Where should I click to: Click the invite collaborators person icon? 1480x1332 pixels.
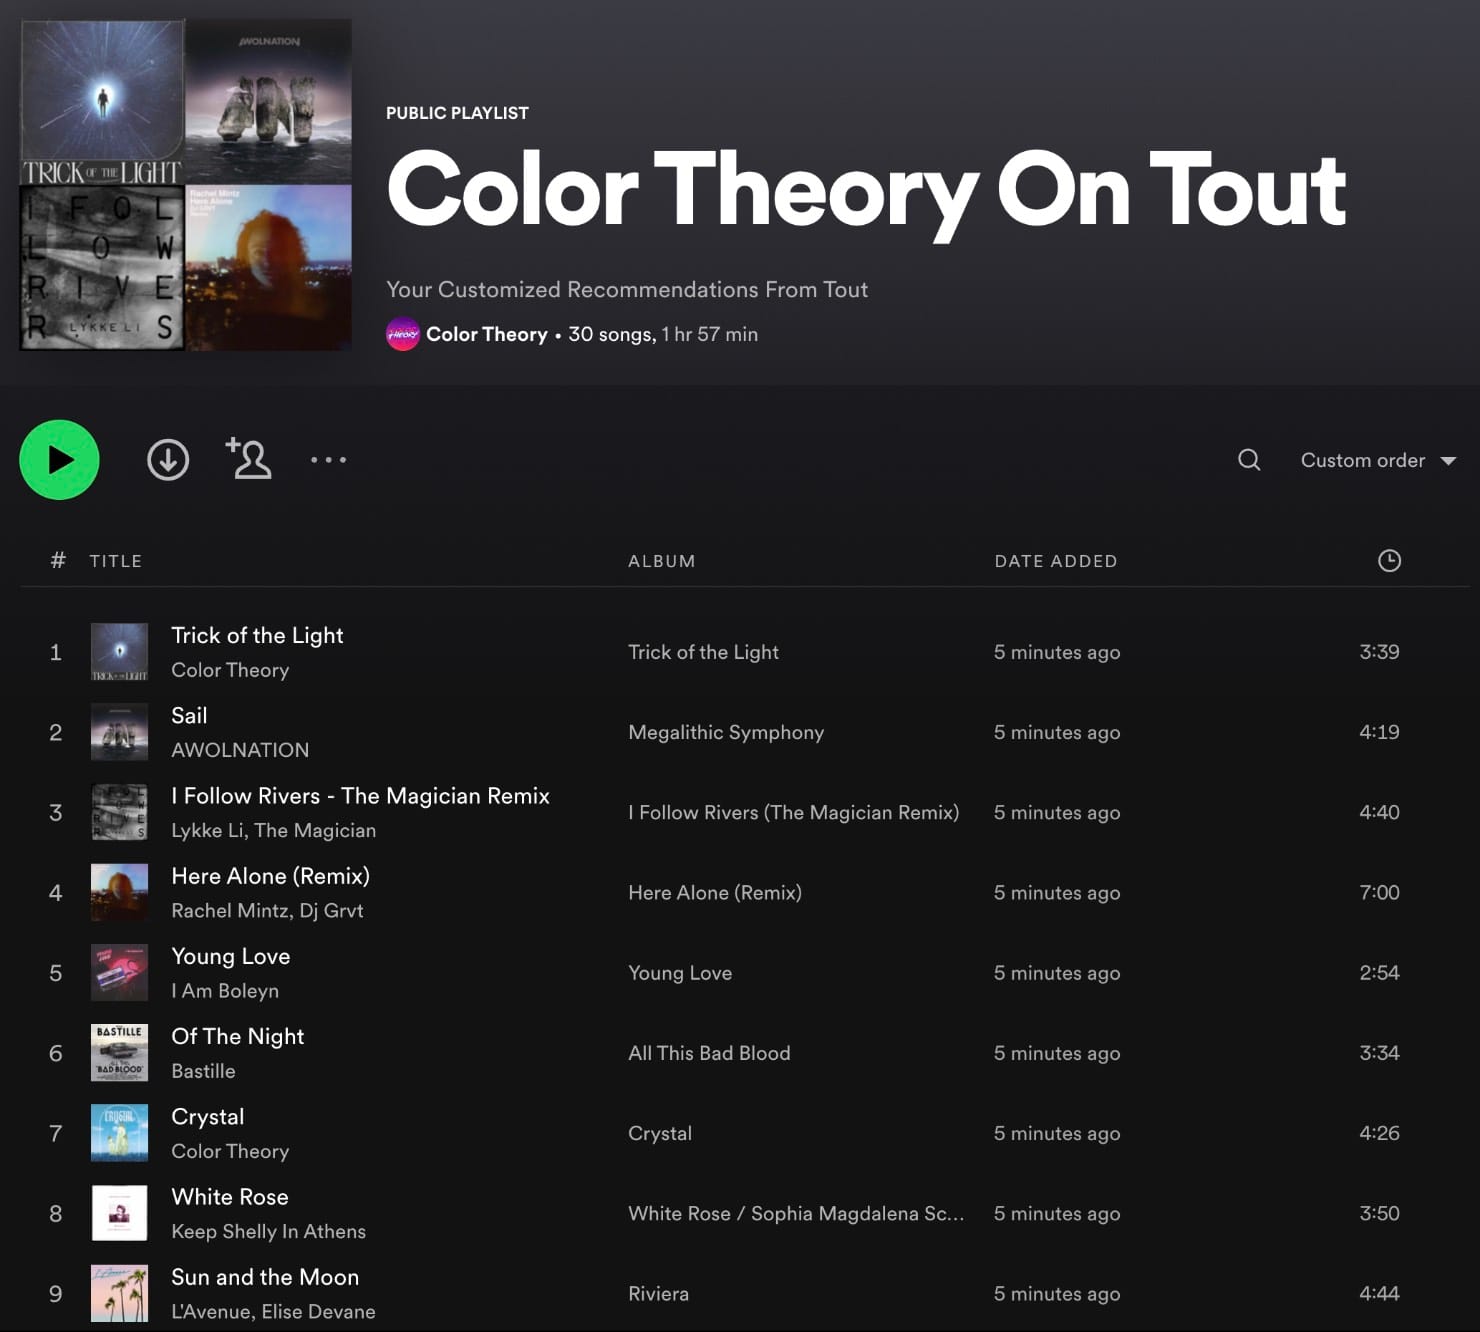tap(249, 459)
